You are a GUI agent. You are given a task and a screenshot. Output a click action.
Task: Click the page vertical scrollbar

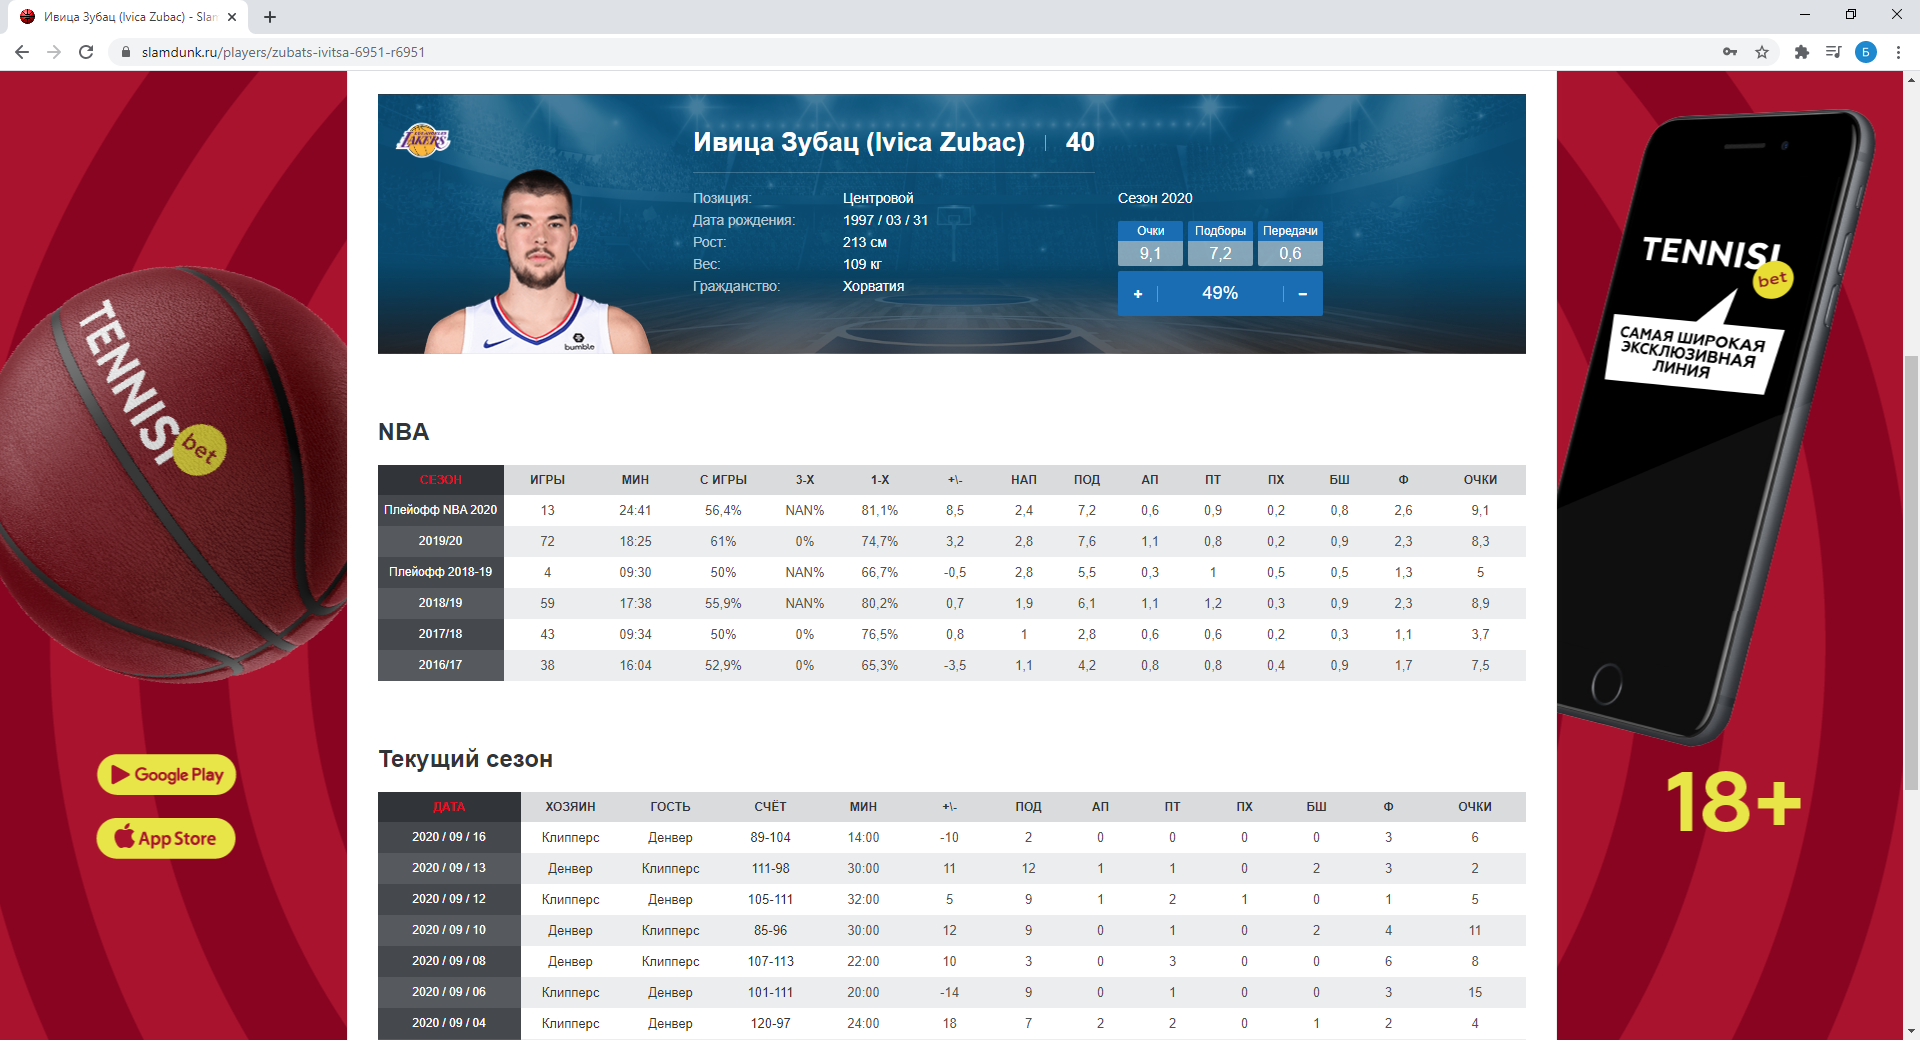[x=1911, y=575]
